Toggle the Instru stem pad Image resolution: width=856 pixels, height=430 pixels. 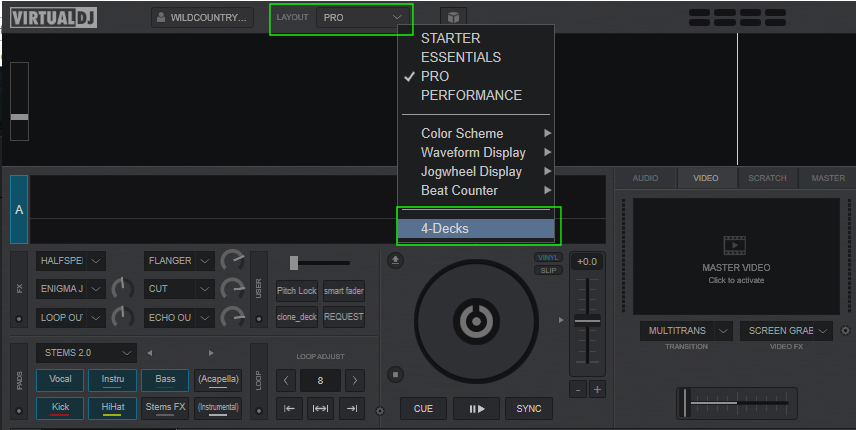tap(112, 380)
